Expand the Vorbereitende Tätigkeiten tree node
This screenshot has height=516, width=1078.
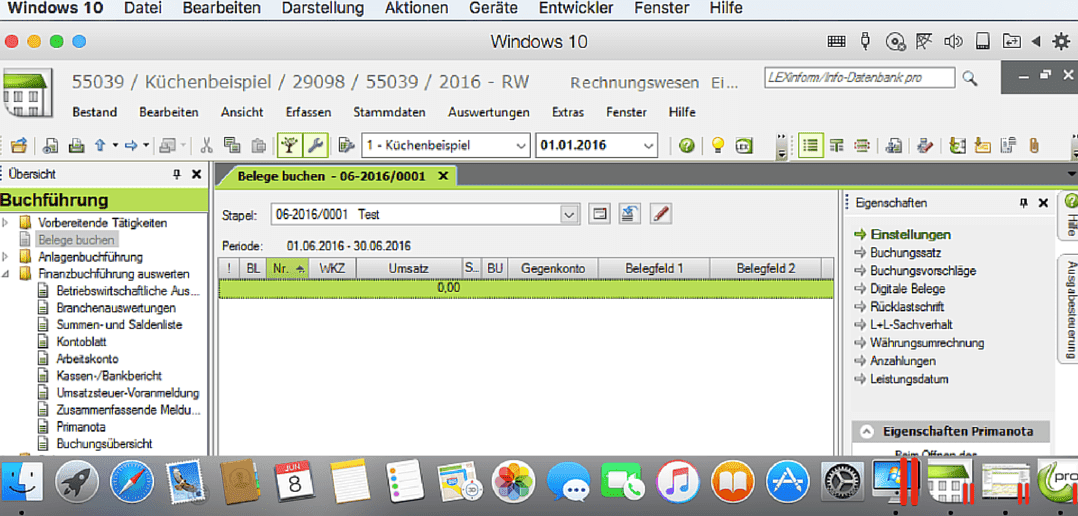point(6,223)
